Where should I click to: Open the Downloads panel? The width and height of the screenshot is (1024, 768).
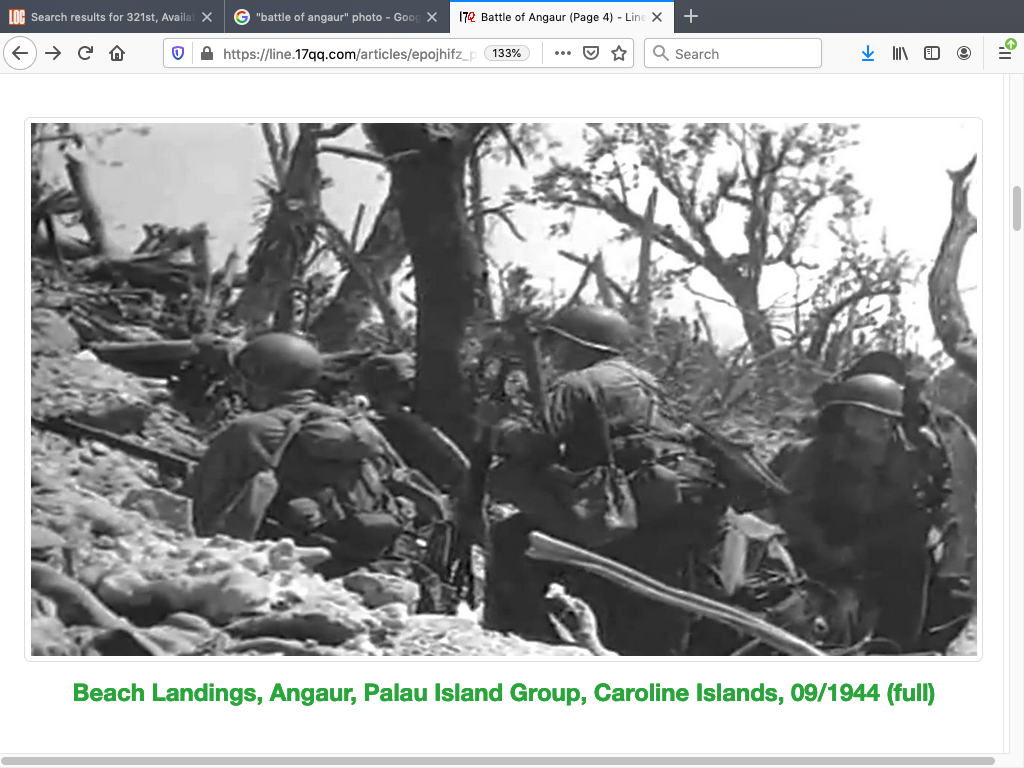point(867,54)
